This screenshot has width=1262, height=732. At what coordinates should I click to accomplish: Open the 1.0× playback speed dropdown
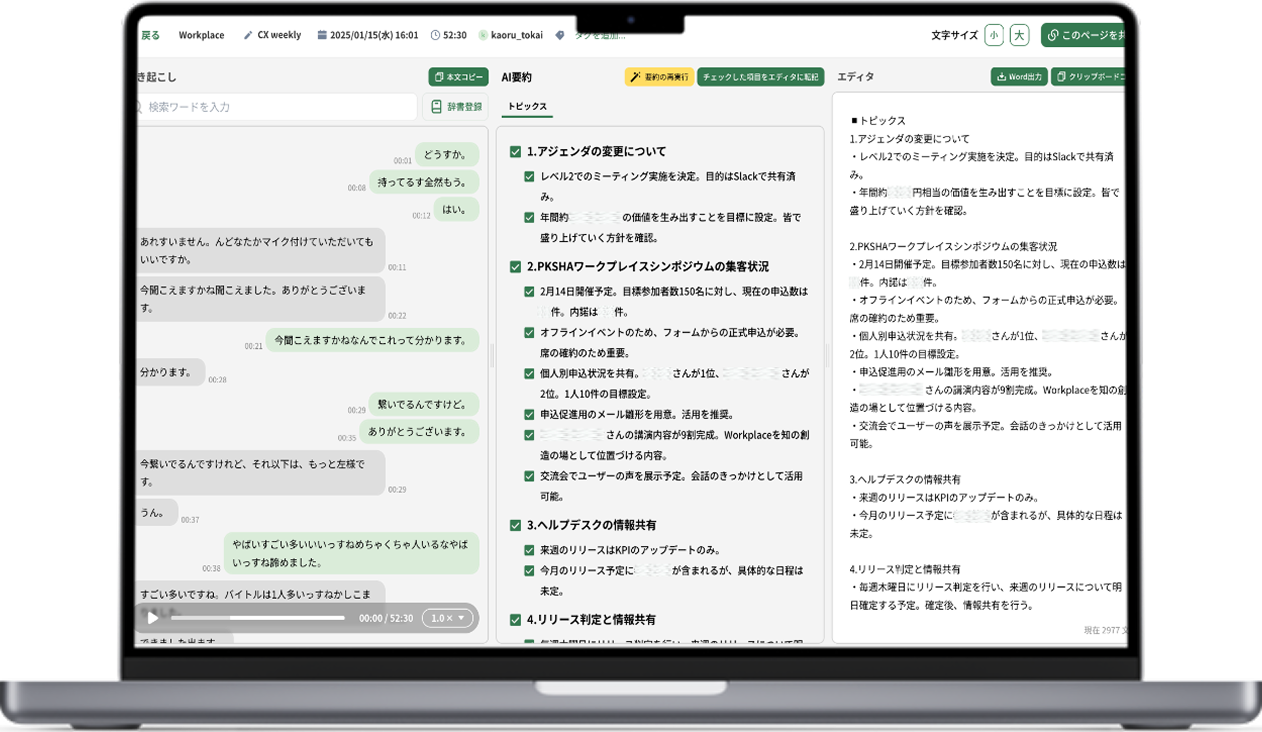pyautogui.click(x=447, y=618)
